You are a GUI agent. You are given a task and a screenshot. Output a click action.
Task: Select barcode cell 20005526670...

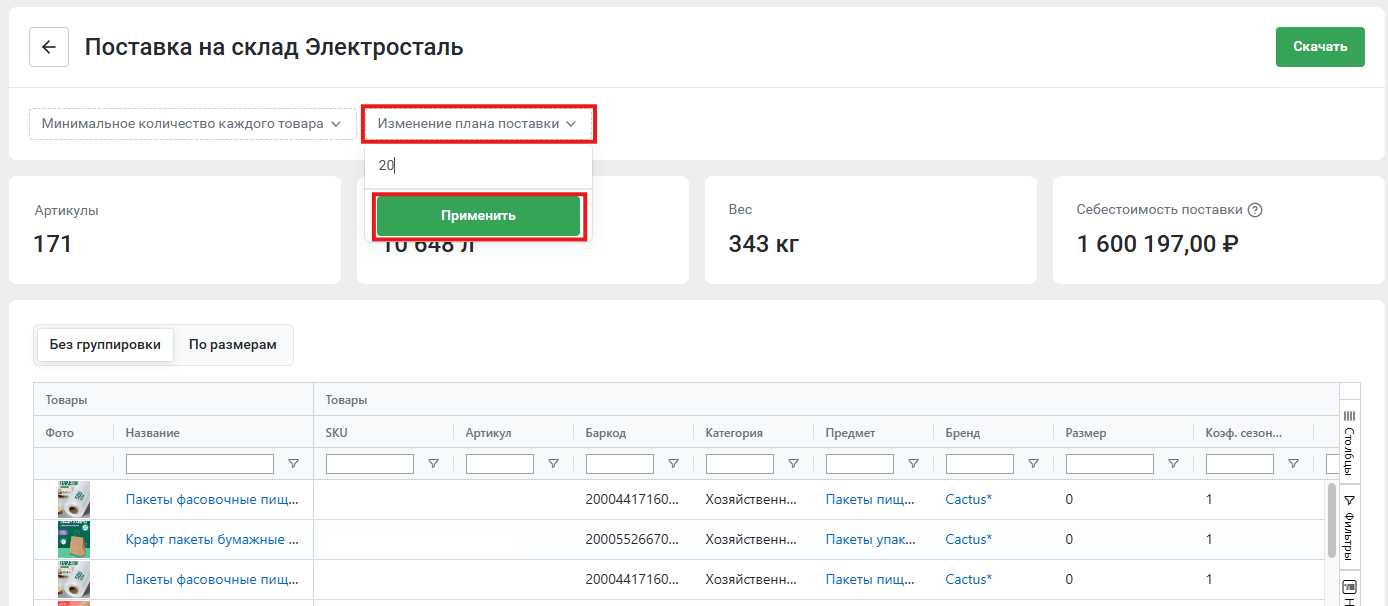click(632, 539)
